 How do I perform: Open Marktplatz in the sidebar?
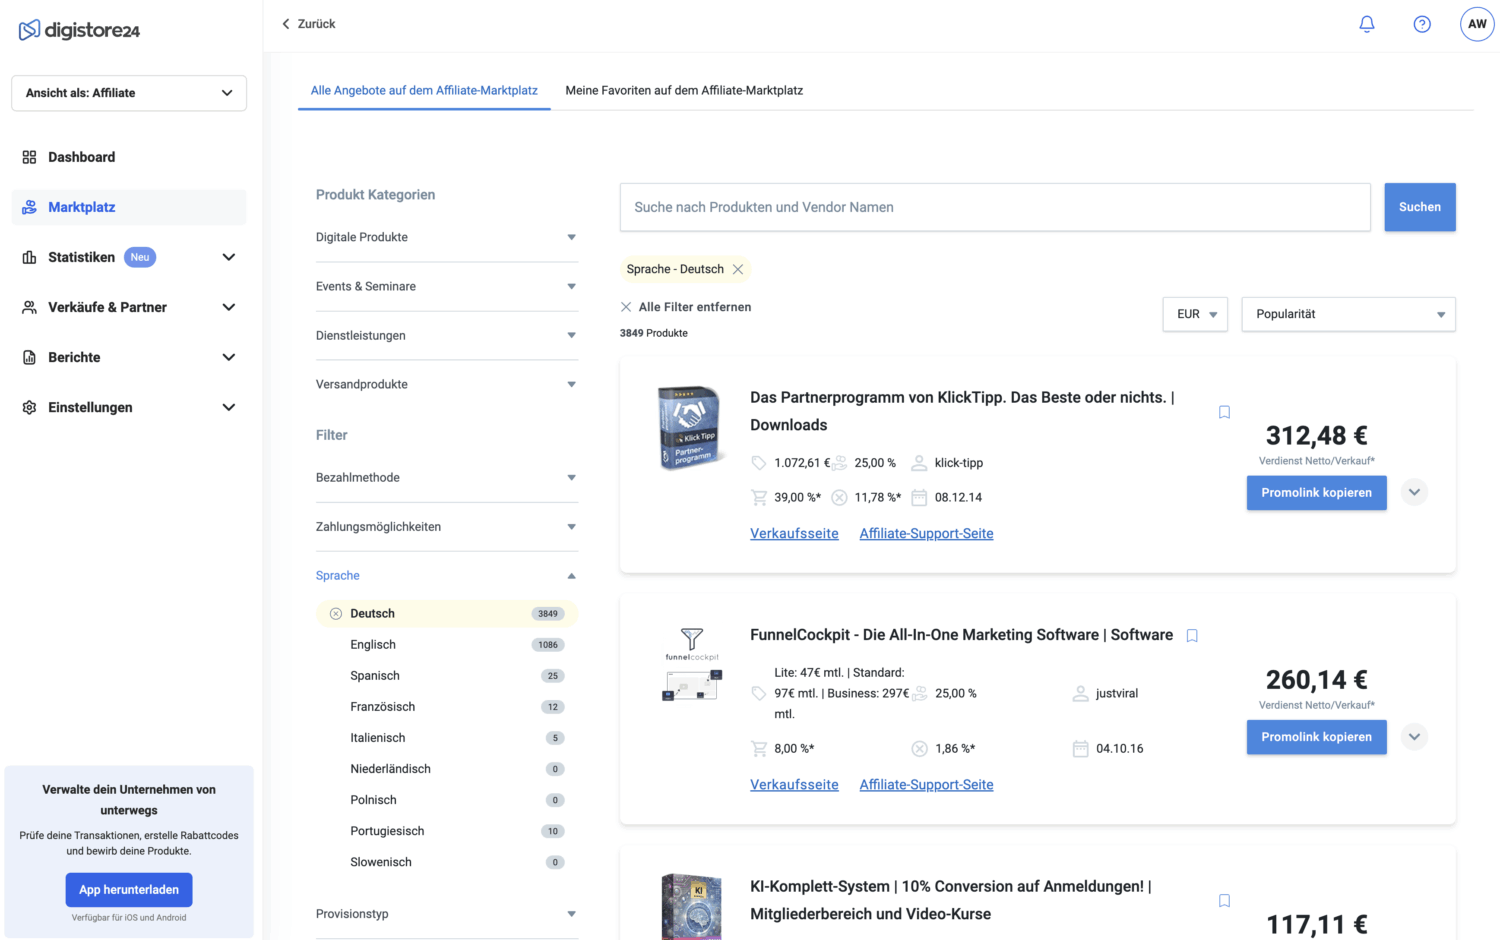click(129, 207)
